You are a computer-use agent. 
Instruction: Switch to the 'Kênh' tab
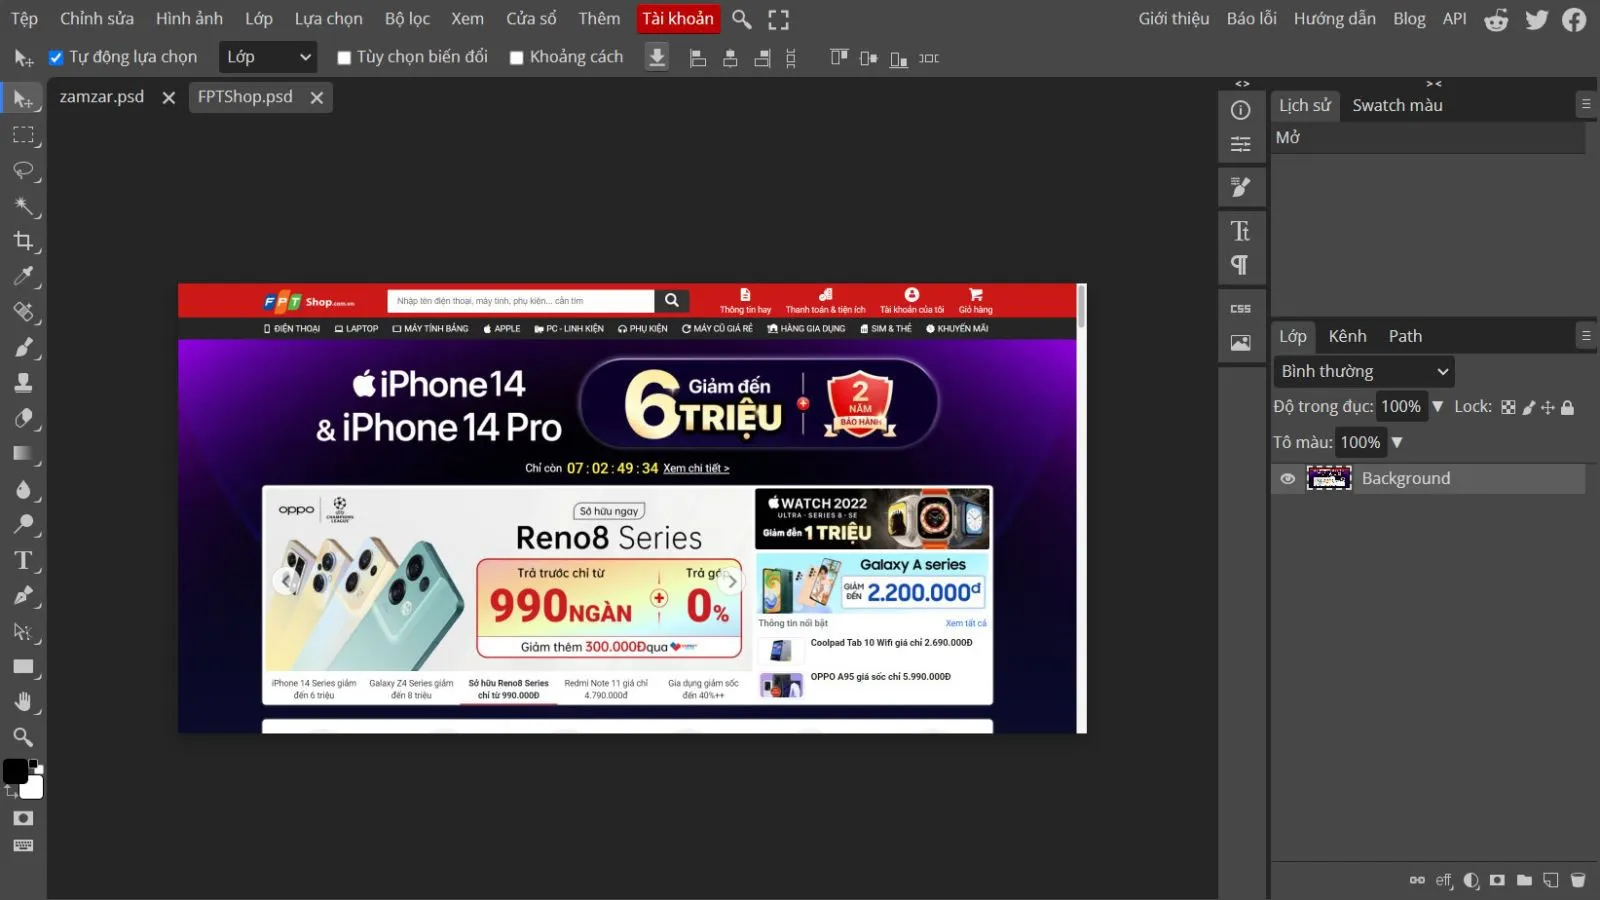click(x=1347, y=336)
